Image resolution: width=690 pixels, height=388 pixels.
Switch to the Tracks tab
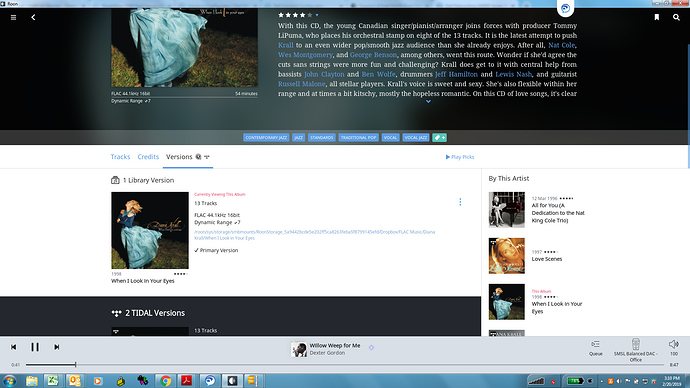120,157
